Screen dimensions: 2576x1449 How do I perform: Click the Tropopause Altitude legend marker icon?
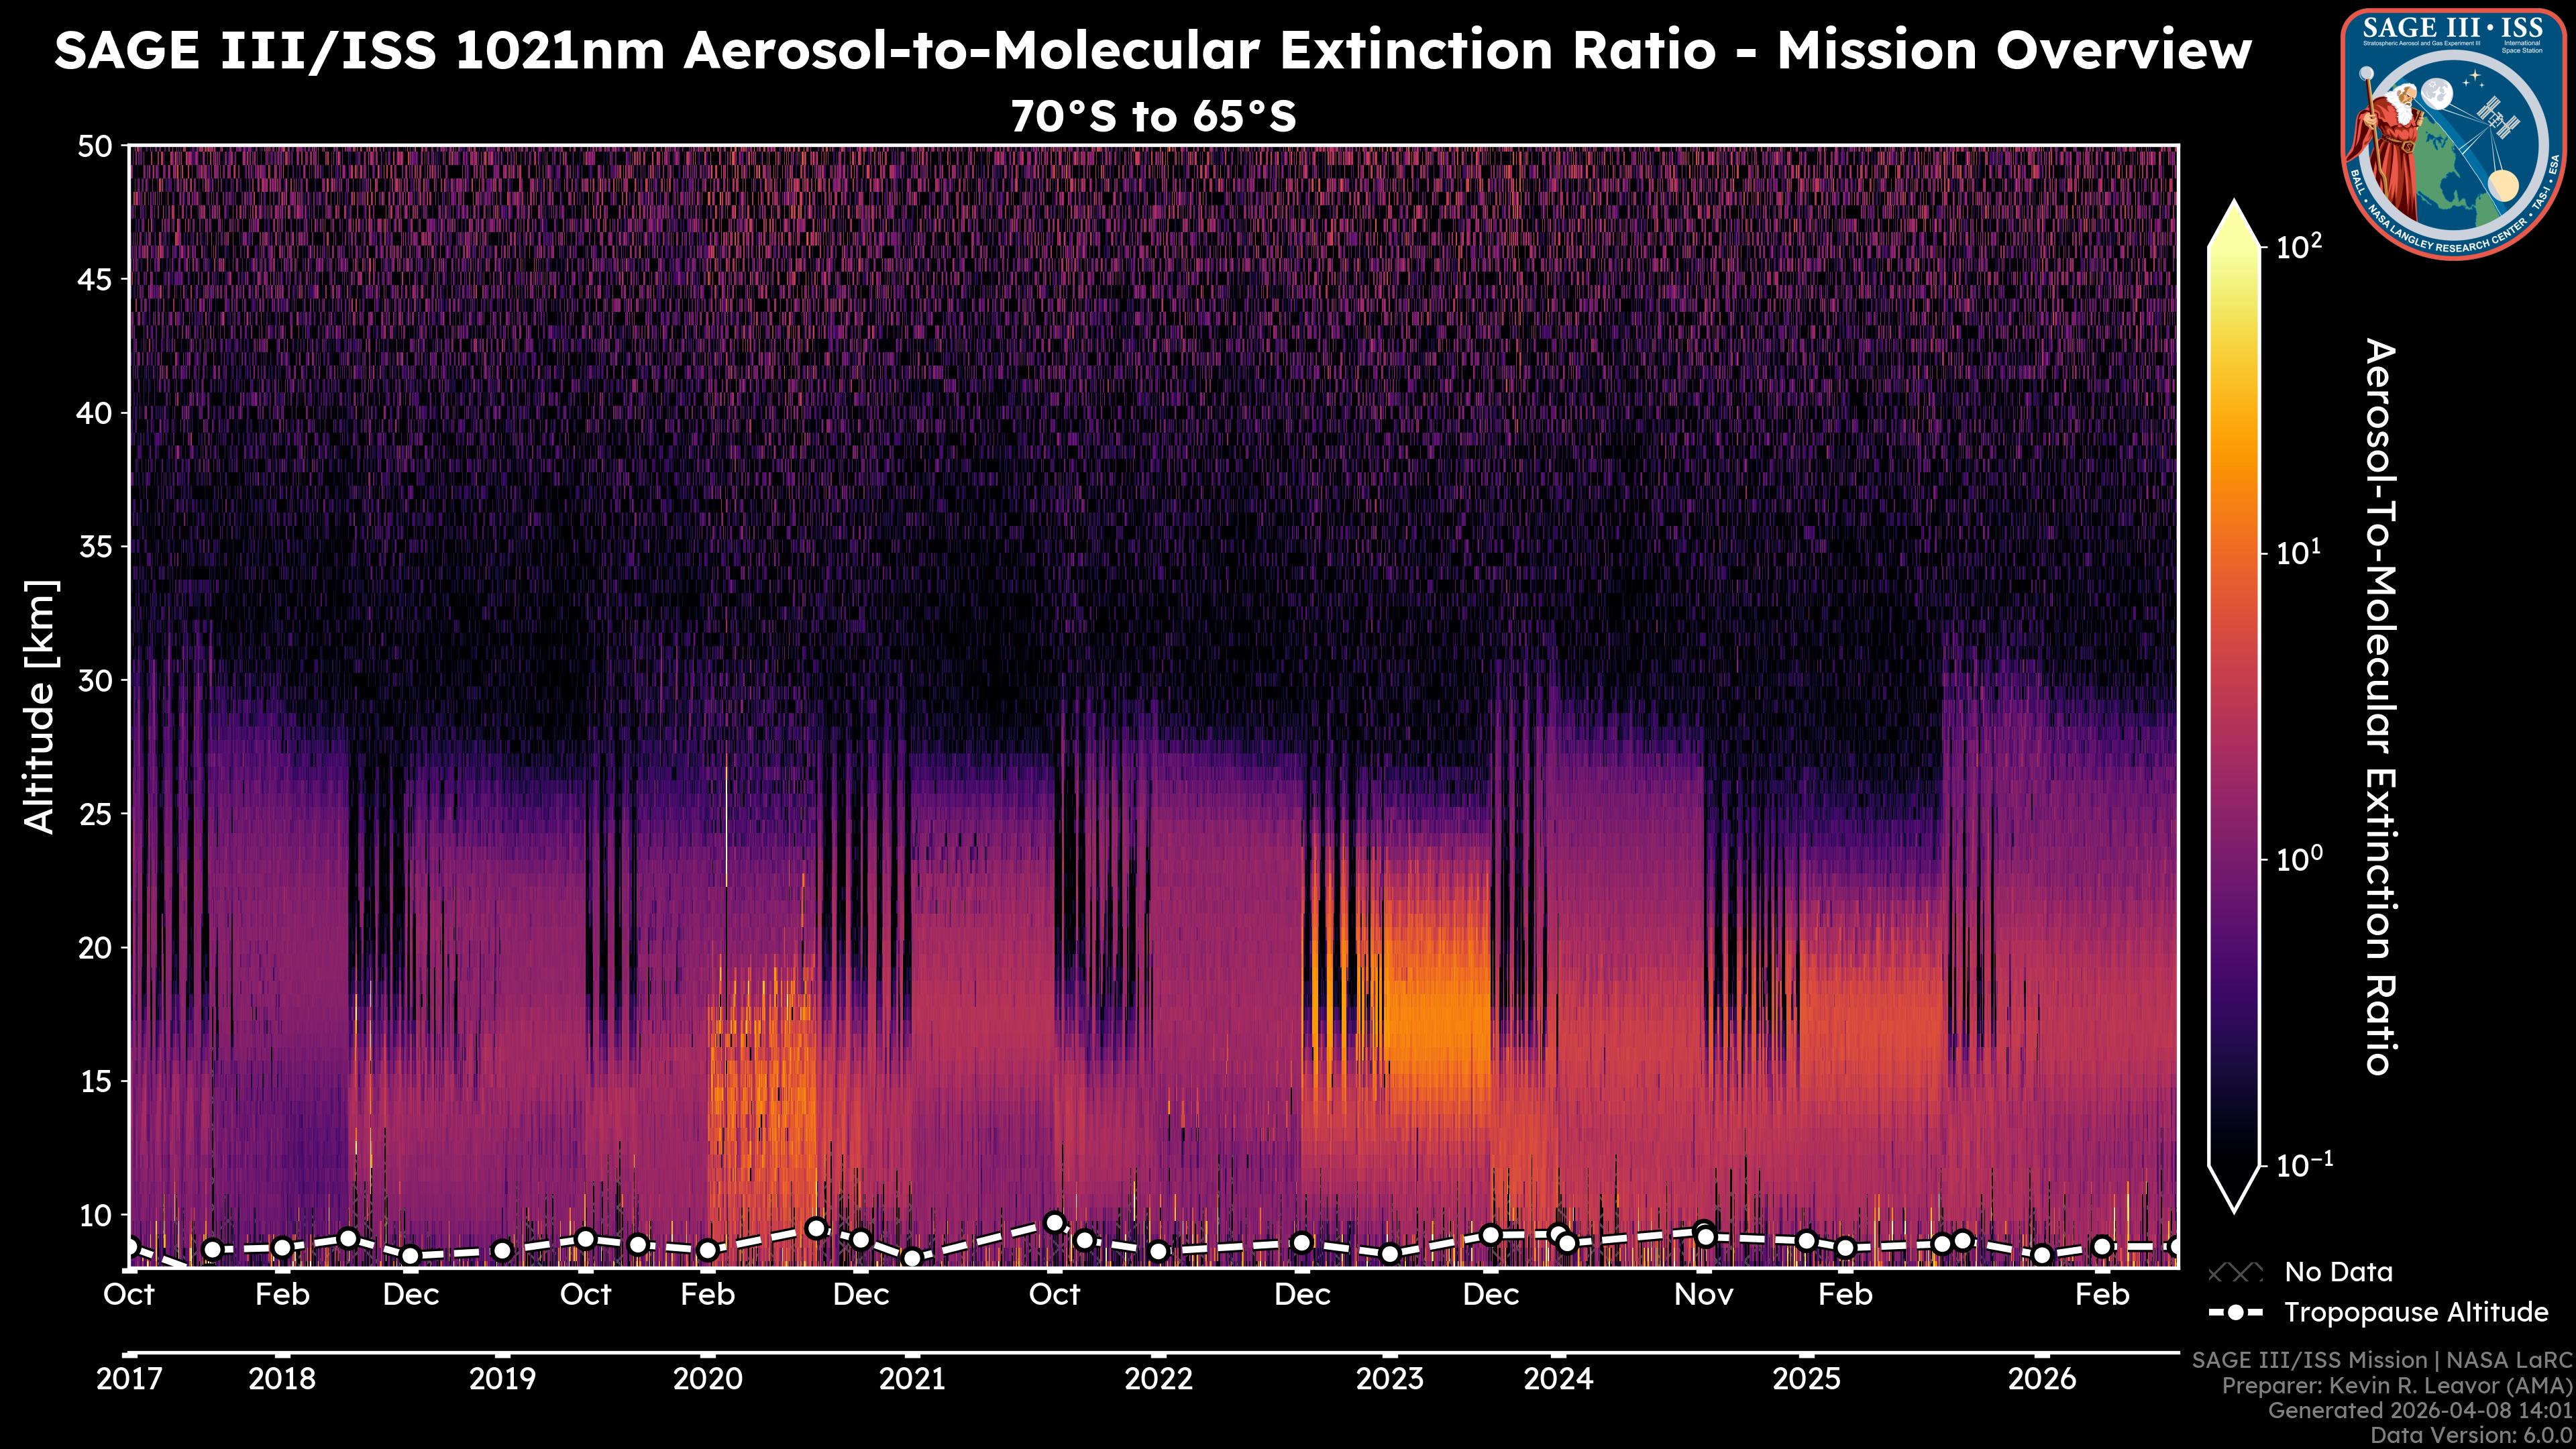click(x=2235, y=1312)
